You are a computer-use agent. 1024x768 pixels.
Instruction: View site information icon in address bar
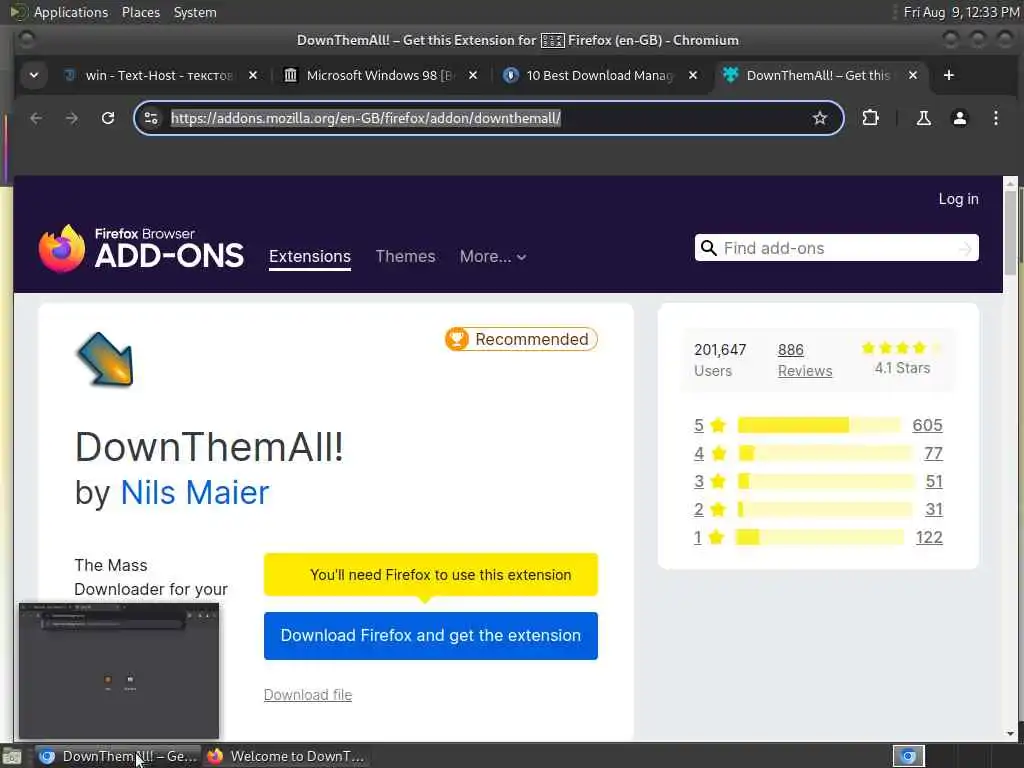tap(151, 118)
